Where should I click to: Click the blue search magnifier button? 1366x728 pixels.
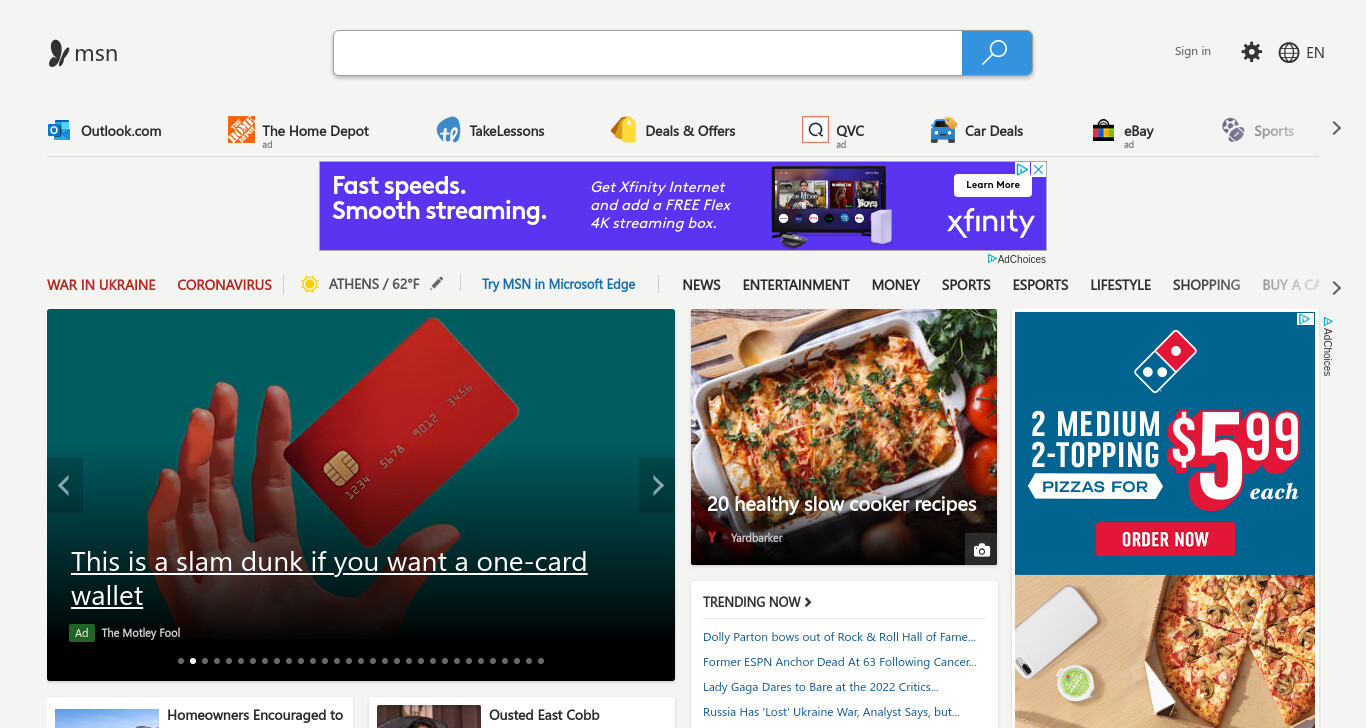tap(996, 53)
